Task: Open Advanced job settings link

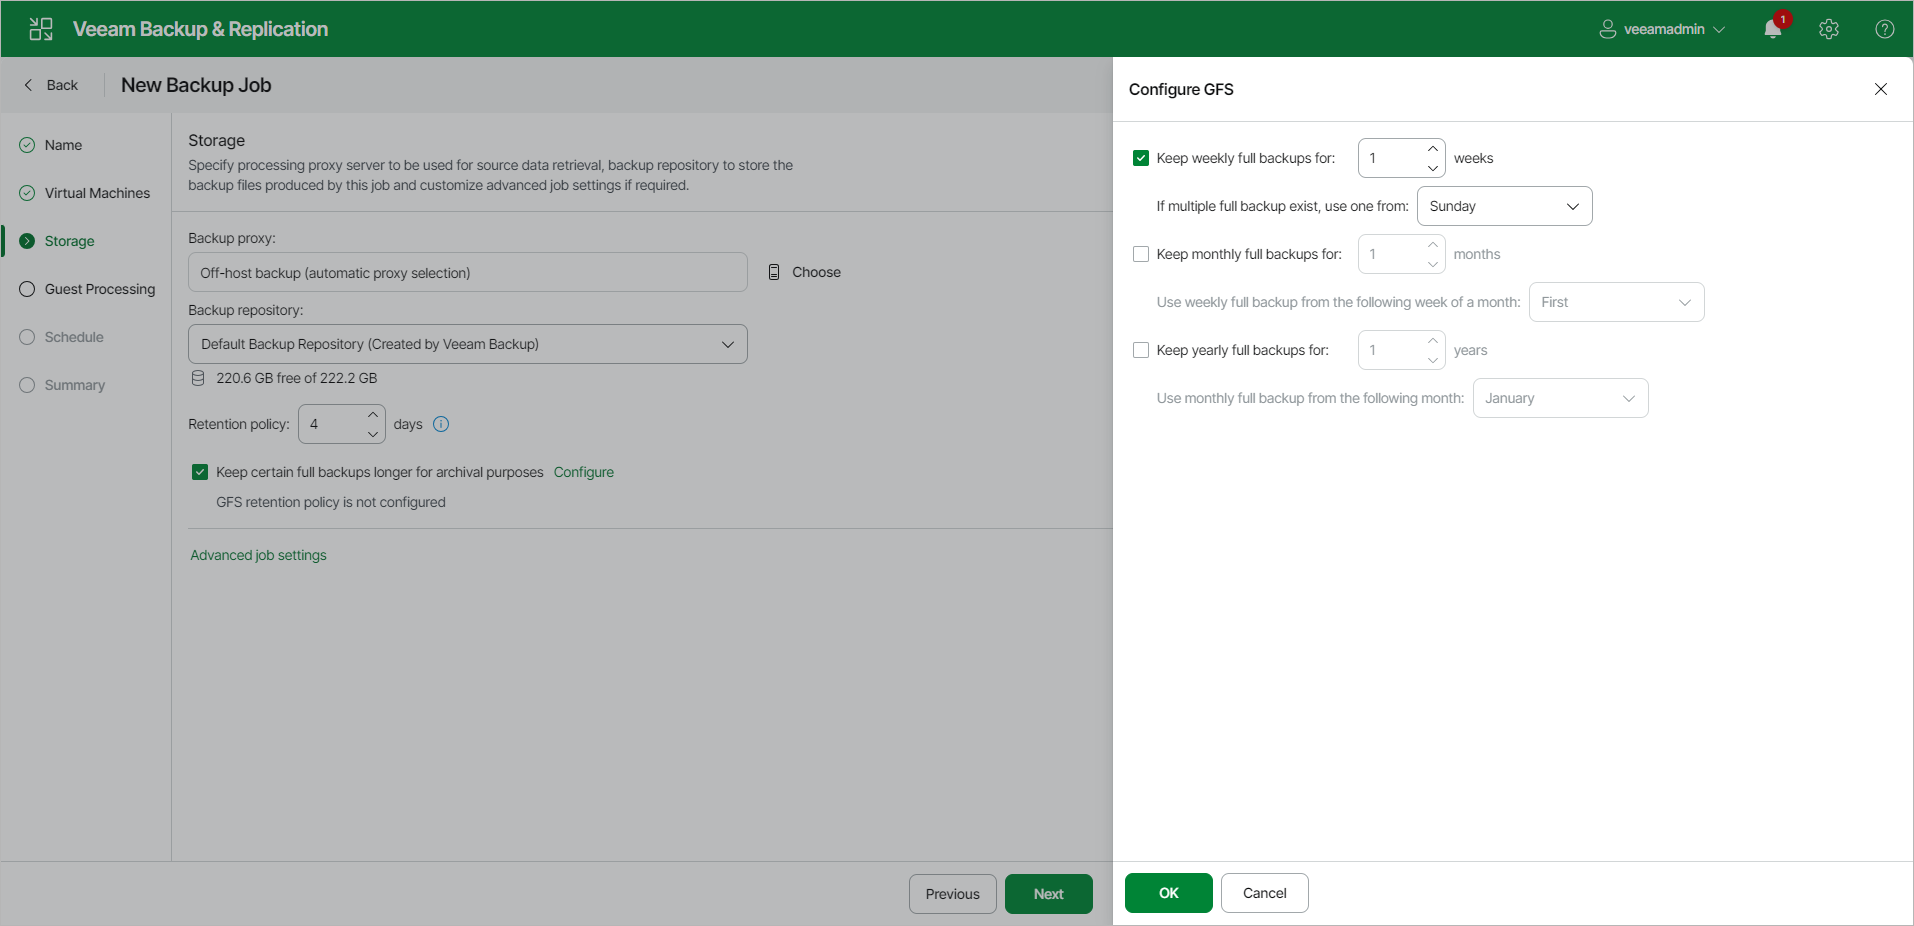Action: [258, 555]
